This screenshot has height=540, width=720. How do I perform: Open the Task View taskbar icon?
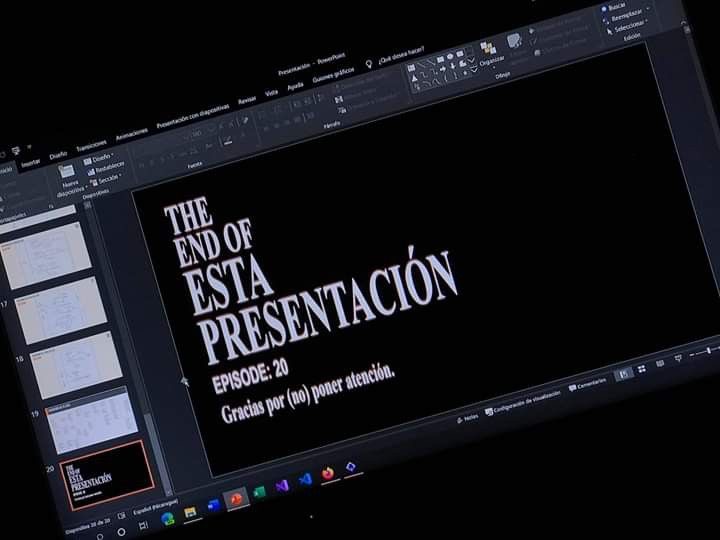(143, 525)
